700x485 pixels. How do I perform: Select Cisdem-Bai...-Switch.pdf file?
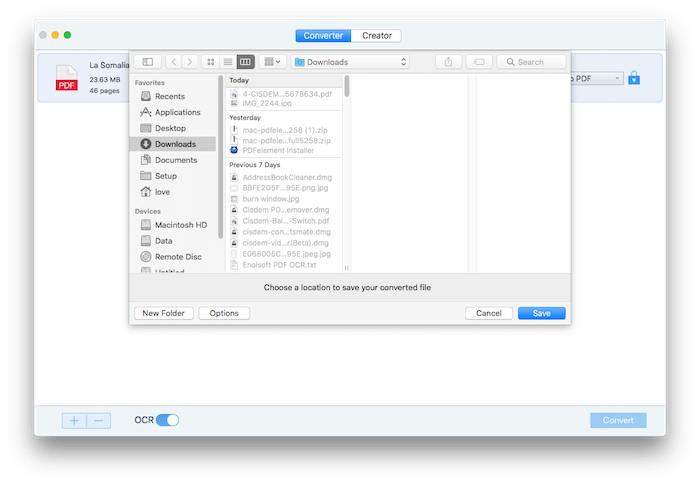pos(284,222)
